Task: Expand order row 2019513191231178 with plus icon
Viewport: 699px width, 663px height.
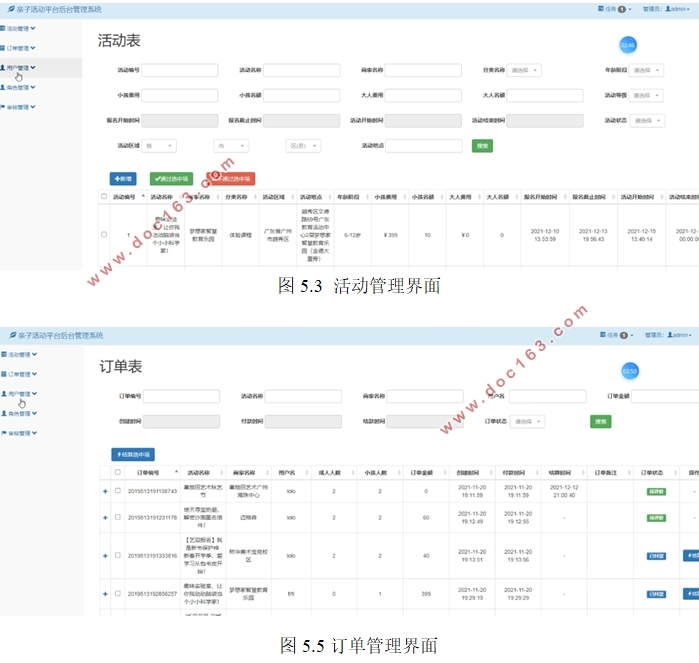Action: [x=105, y=518]
